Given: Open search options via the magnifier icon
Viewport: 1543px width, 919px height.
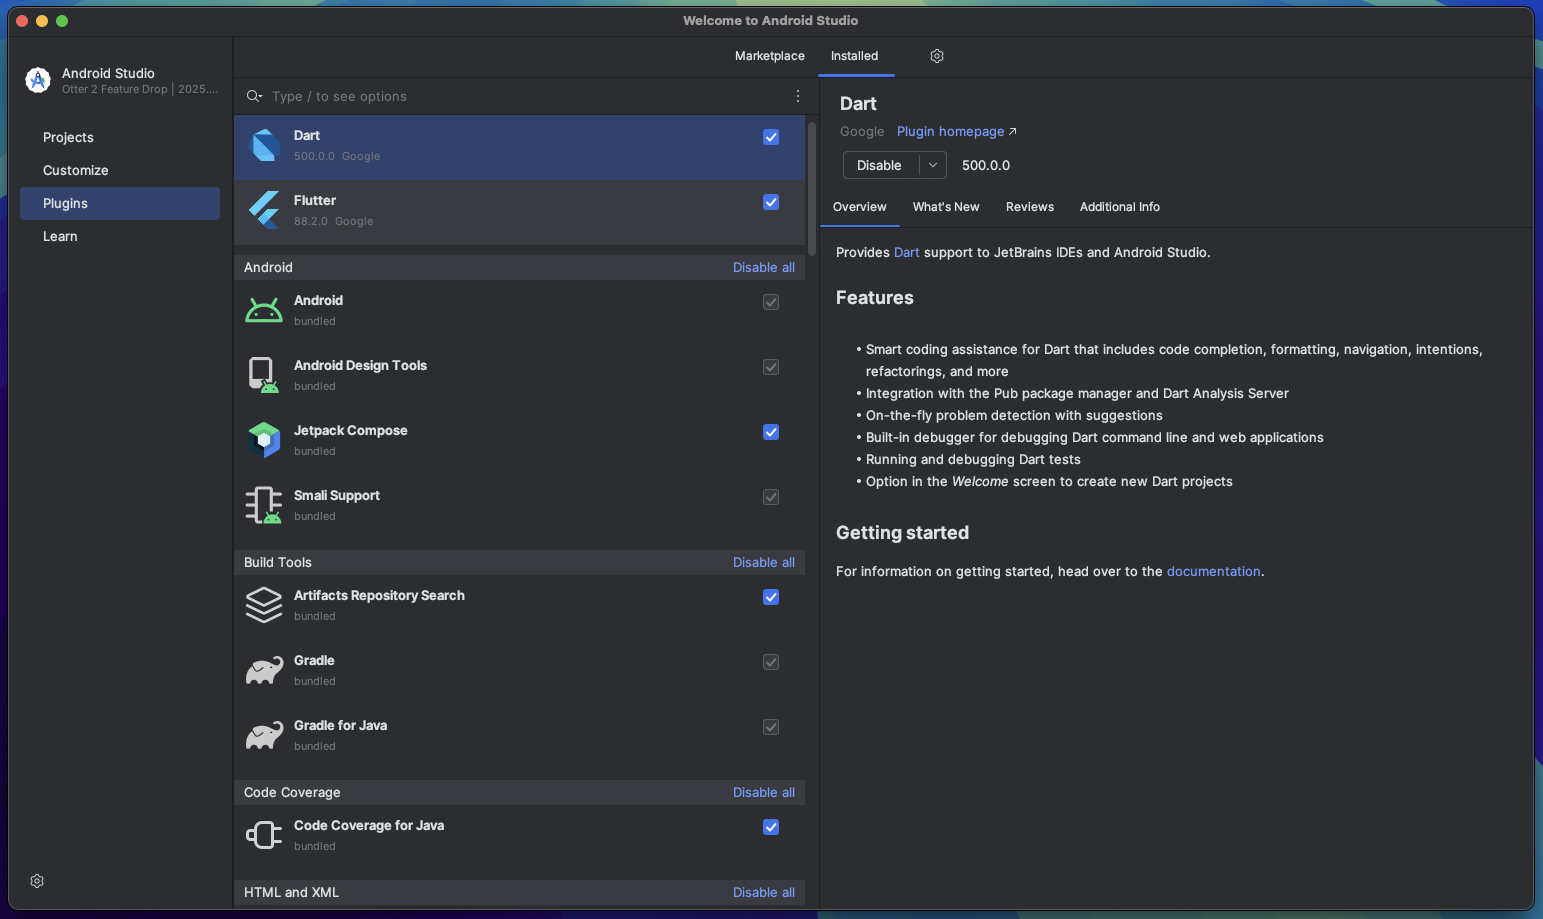Looking at the screenshot, I should (254, 96).
